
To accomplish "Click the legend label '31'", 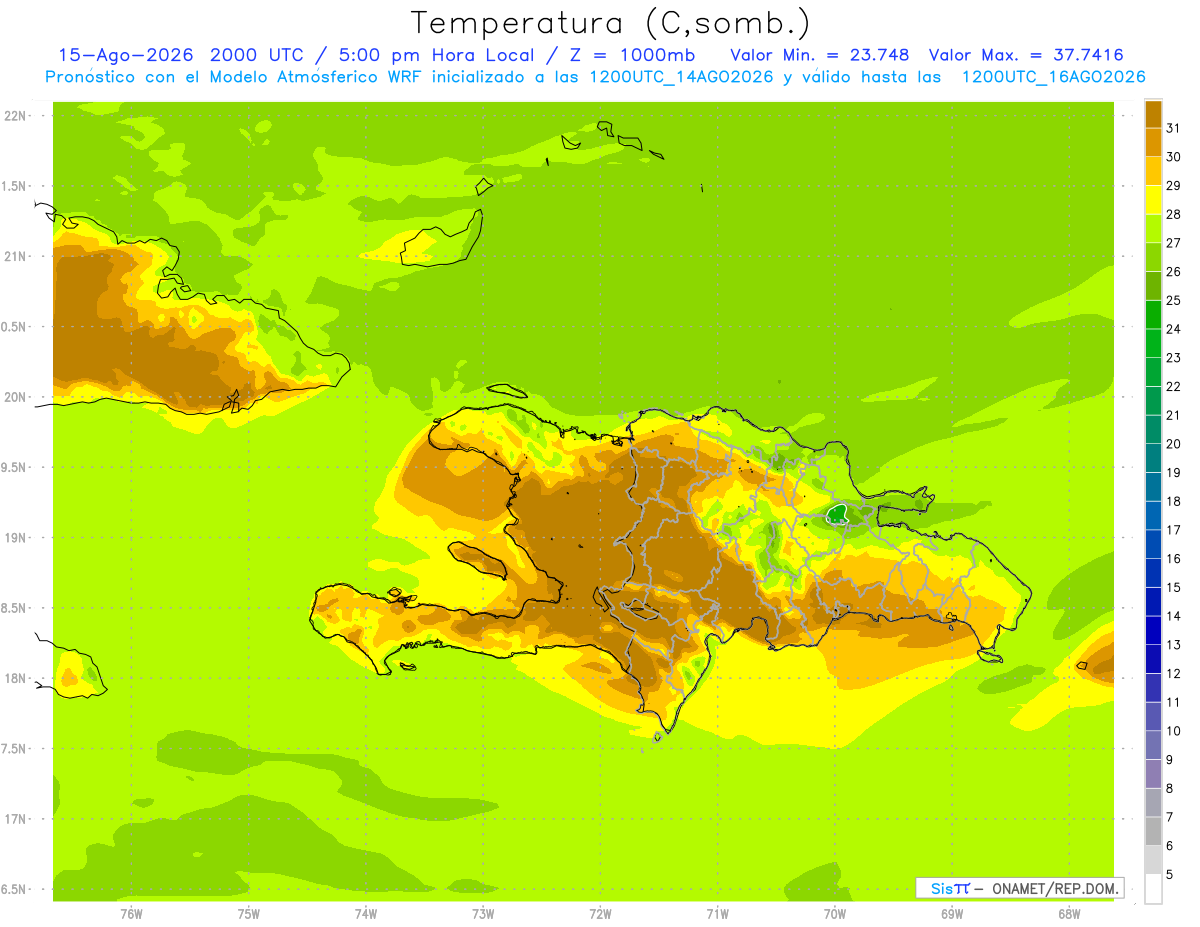I will click(x=1173, y=128).
